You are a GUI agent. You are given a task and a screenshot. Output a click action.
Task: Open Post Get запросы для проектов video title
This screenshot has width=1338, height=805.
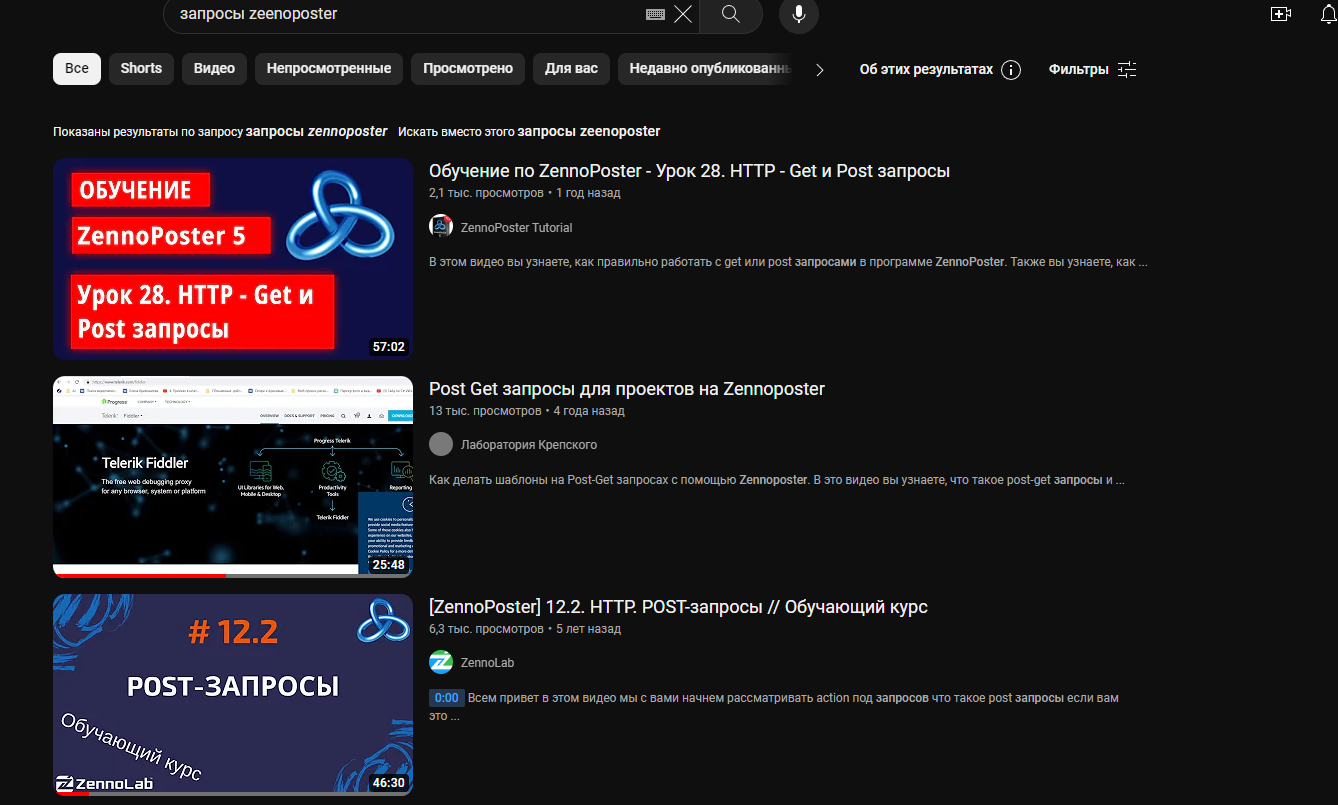pyautogui.click(x=627, y=389)
